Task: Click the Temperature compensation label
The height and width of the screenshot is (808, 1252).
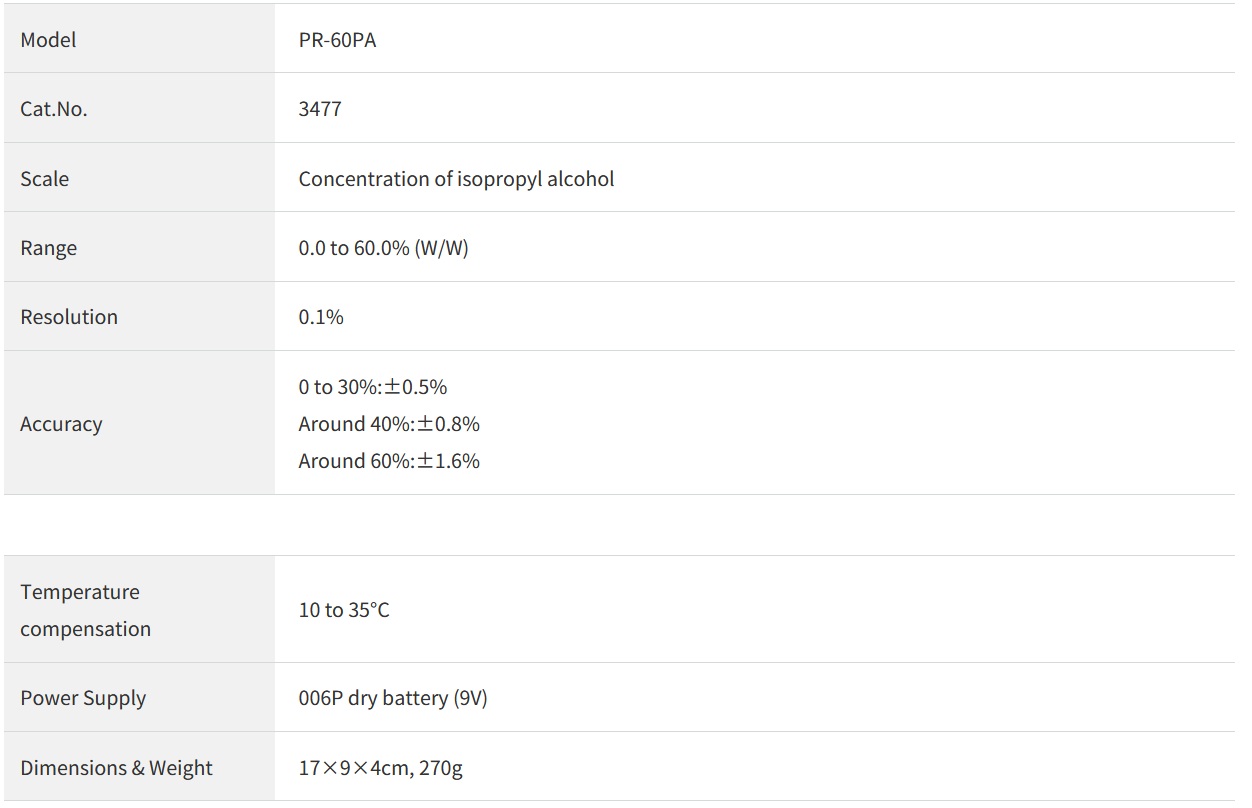Action: 85,610
